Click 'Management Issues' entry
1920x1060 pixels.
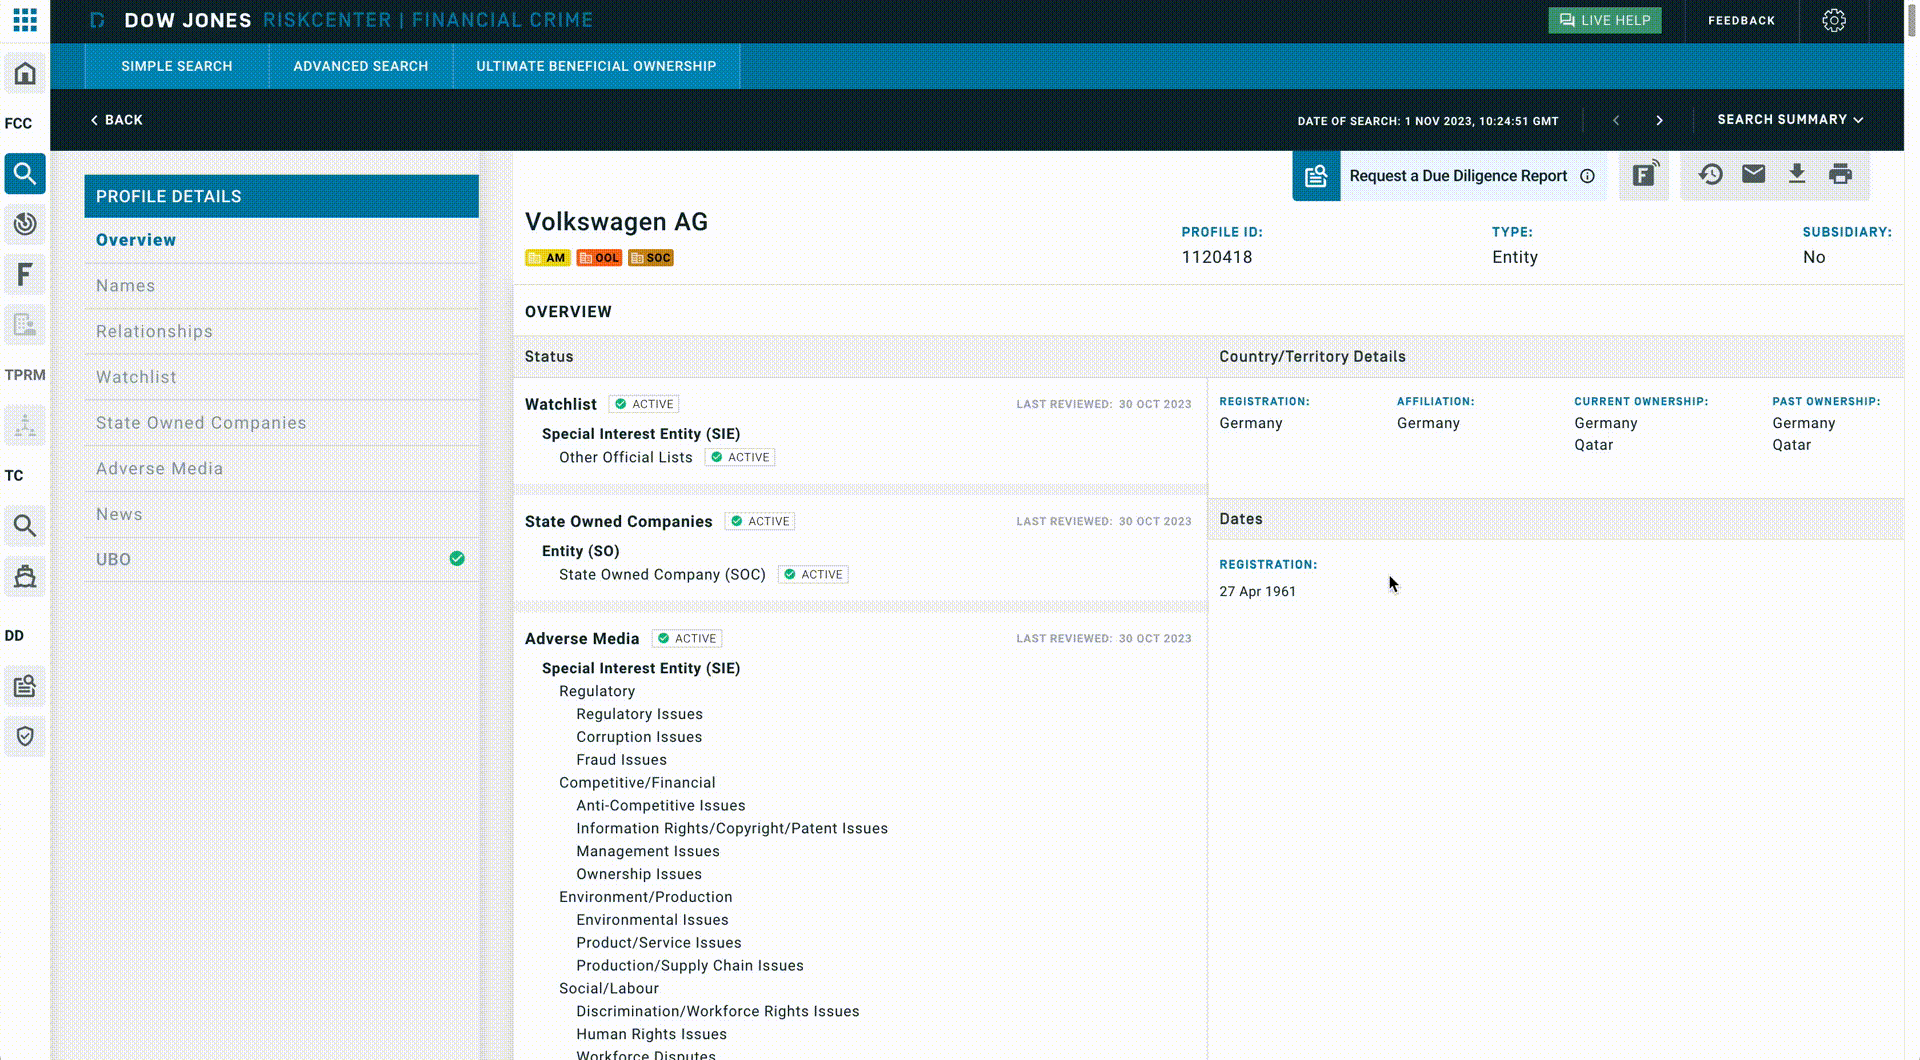pos(648,852)
